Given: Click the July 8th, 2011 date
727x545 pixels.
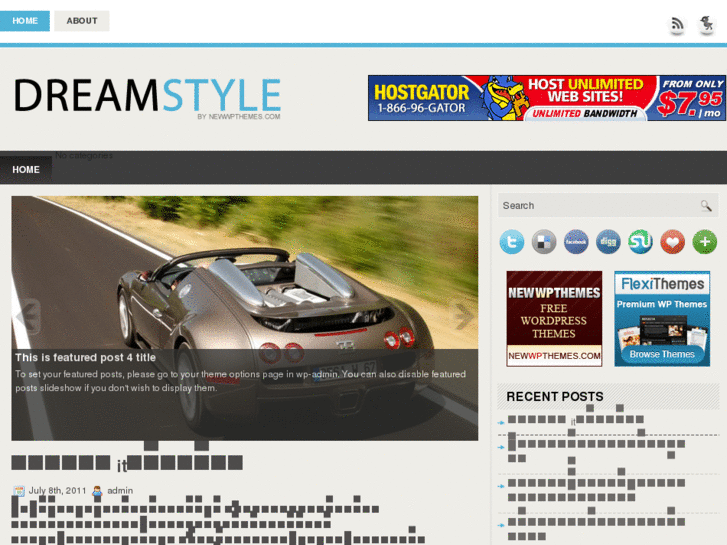Looking at the screenshot, I should (57, 491).
